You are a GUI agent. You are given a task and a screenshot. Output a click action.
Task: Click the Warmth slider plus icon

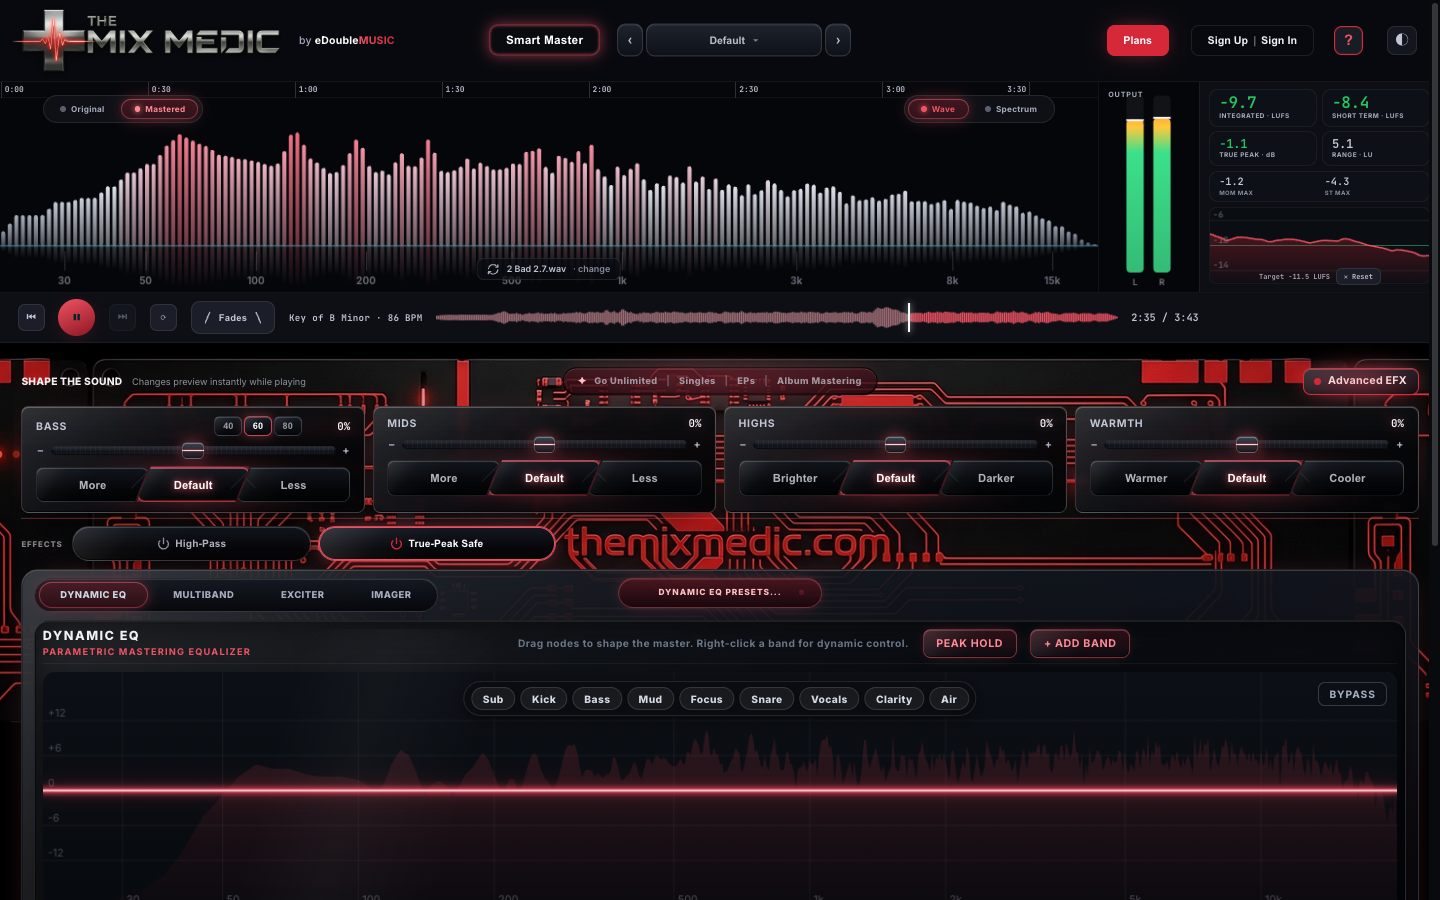[1399, 445]
